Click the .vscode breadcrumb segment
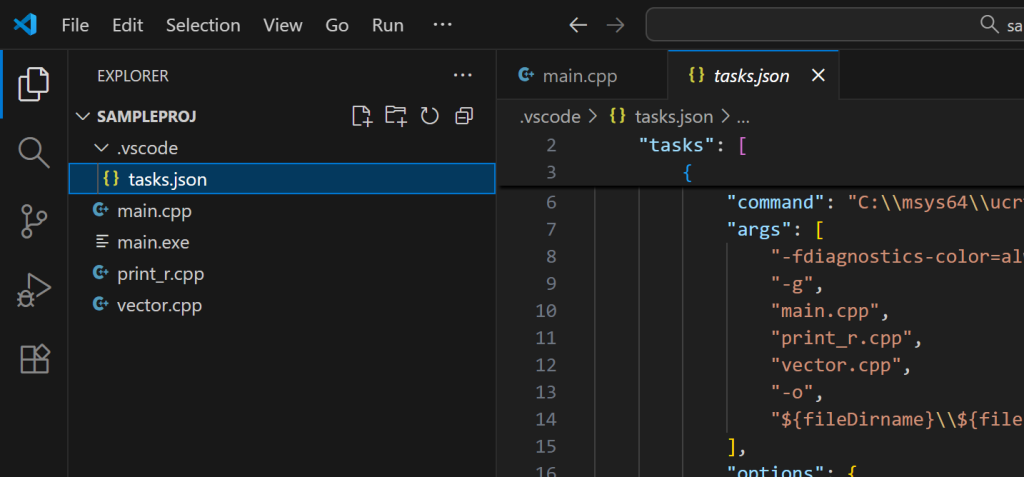The width and height of the screenshot is (1024, 477). (550, 117)
